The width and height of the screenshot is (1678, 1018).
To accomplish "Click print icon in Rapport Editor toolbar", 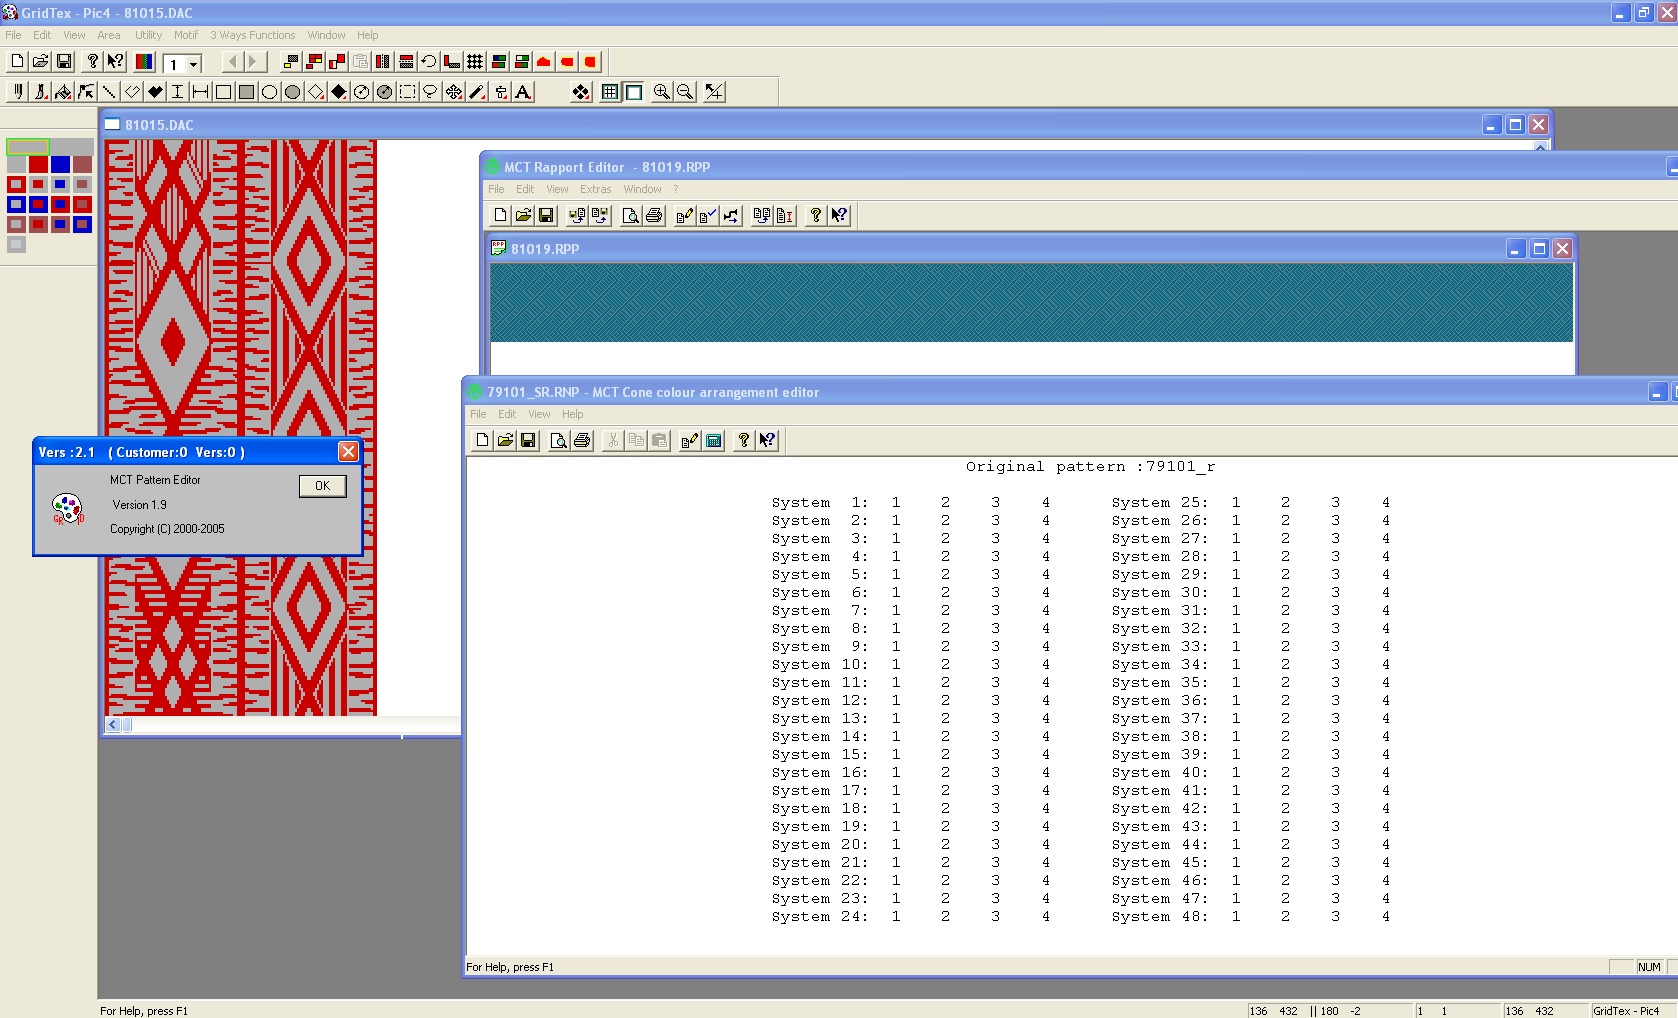I will pos(654,215).
